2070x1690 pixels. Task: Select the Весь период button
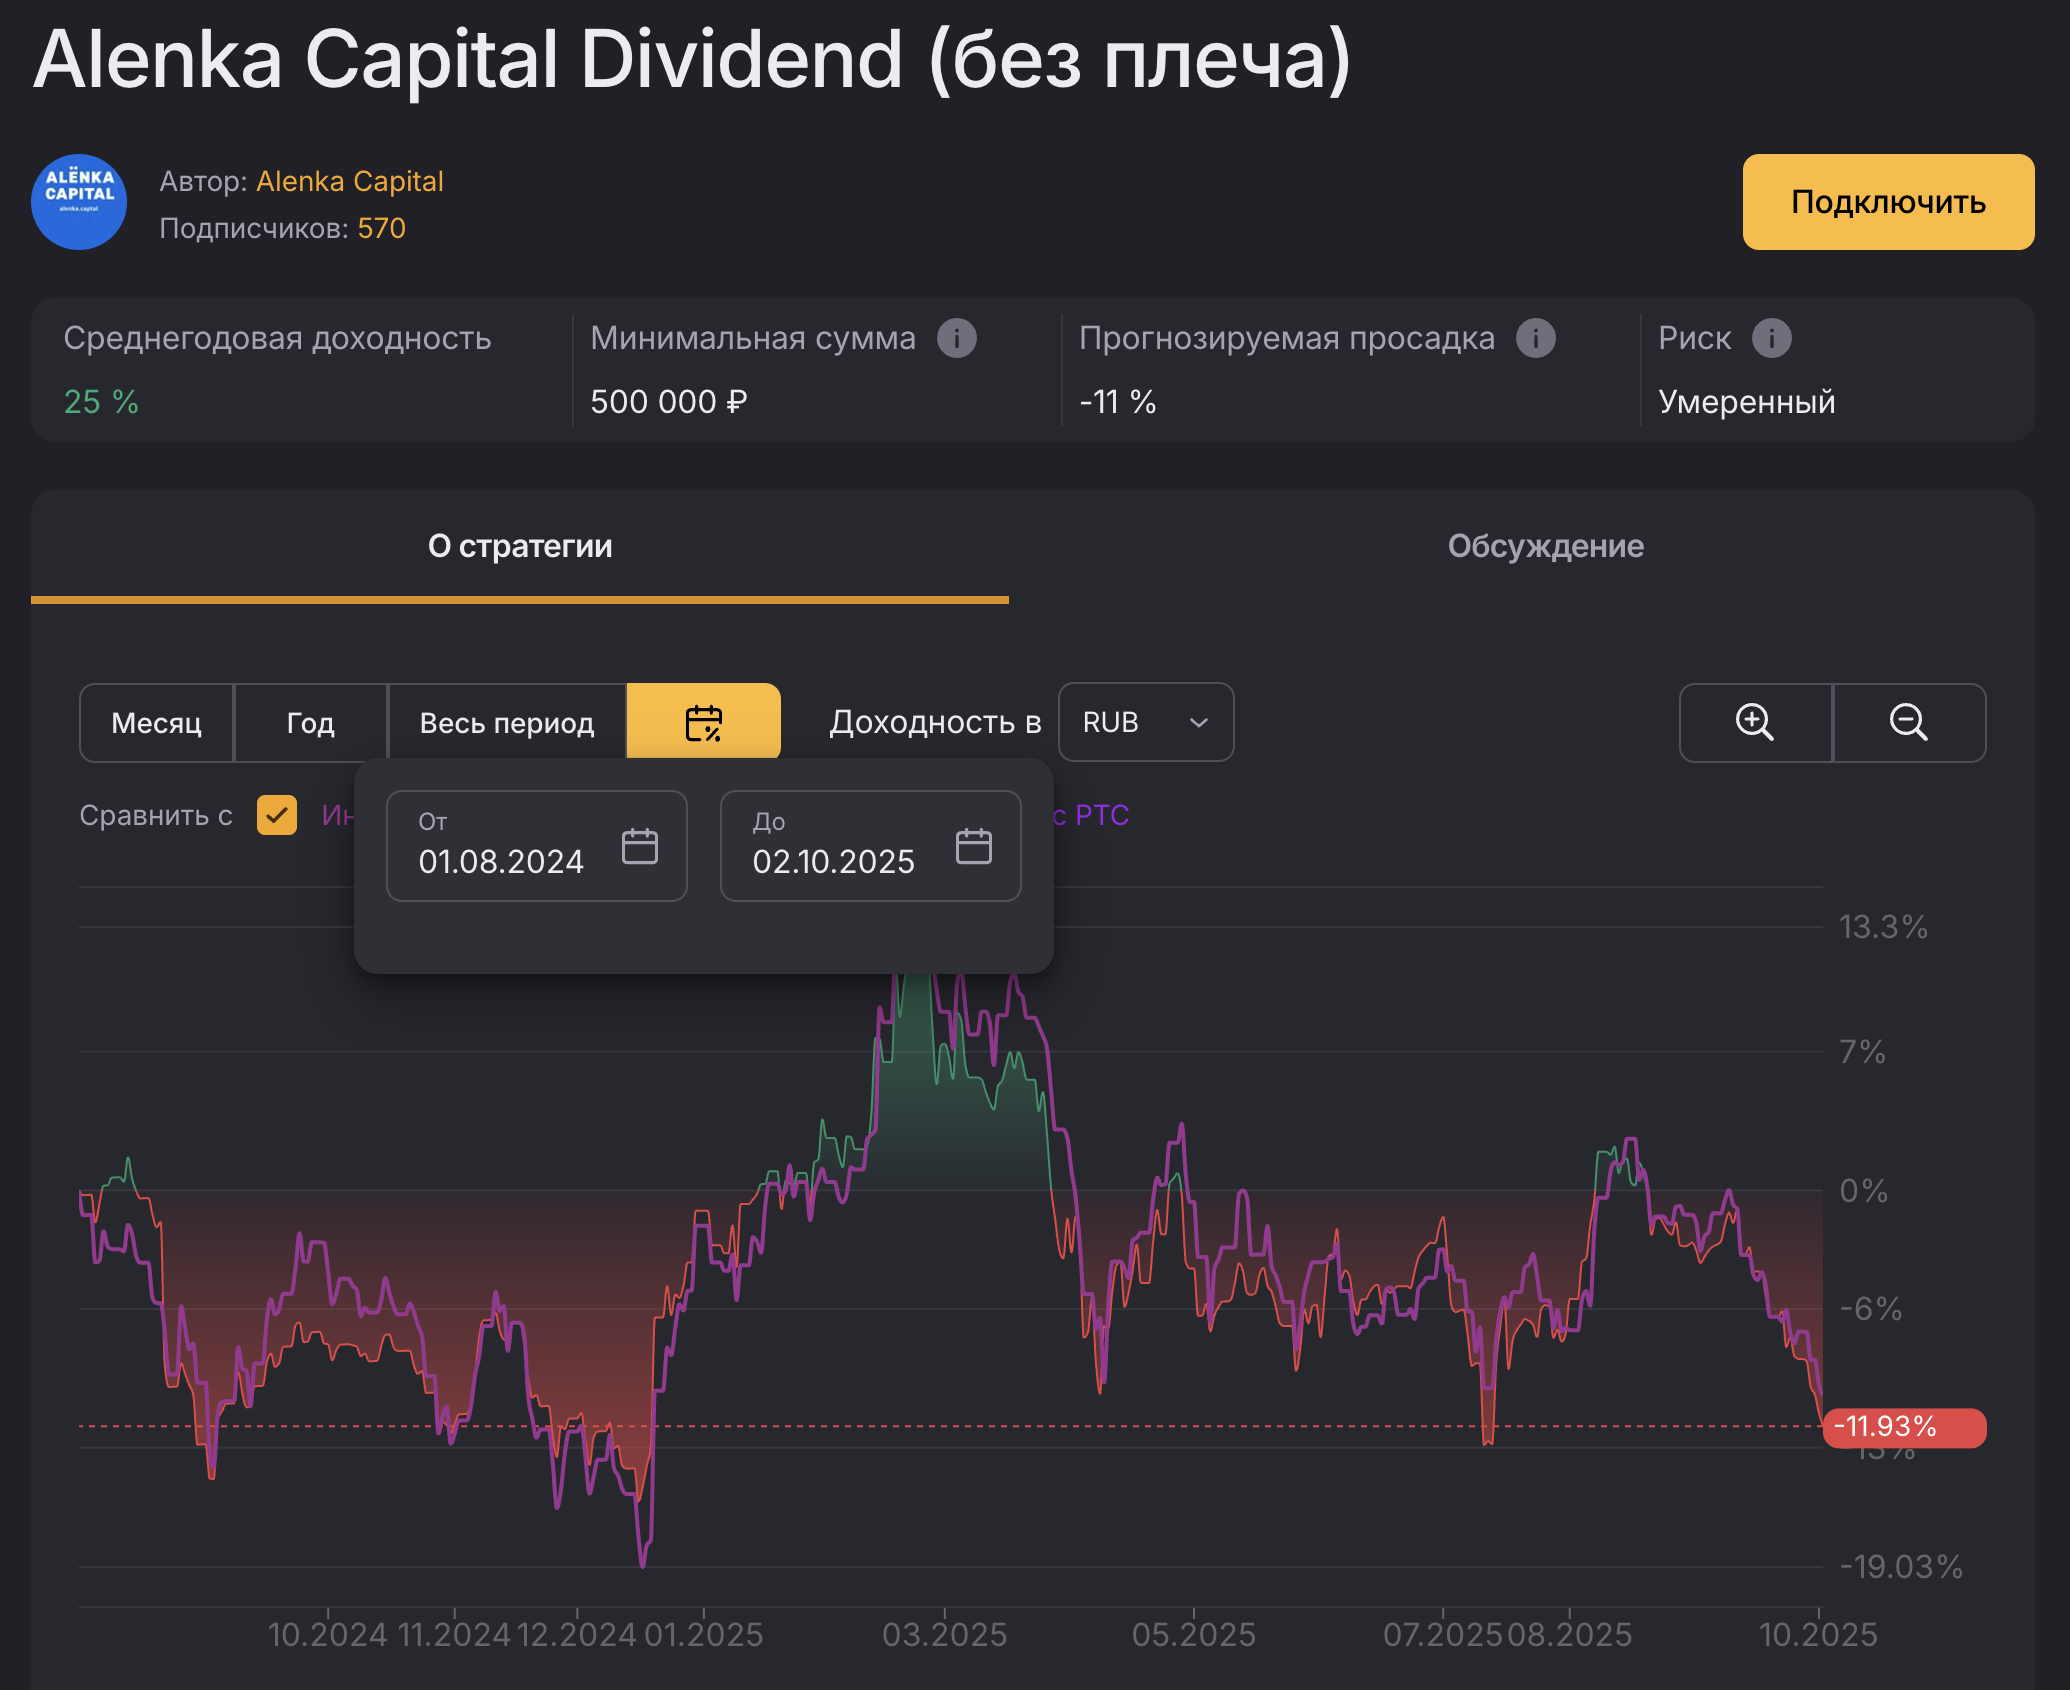click(x=507, y=722)
